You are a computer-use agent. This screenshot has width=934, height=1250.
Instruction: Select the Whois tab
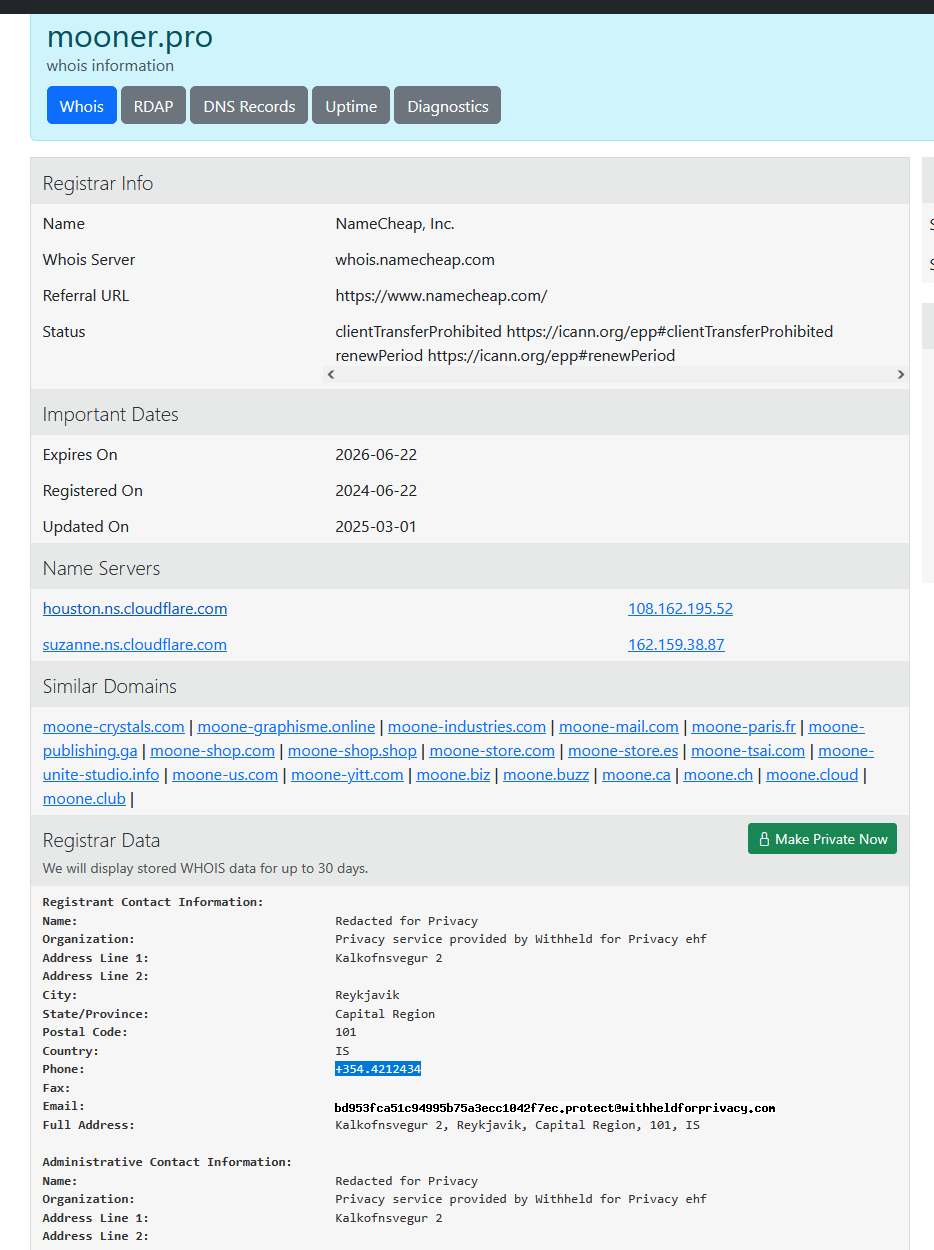[x=81, y=106]
